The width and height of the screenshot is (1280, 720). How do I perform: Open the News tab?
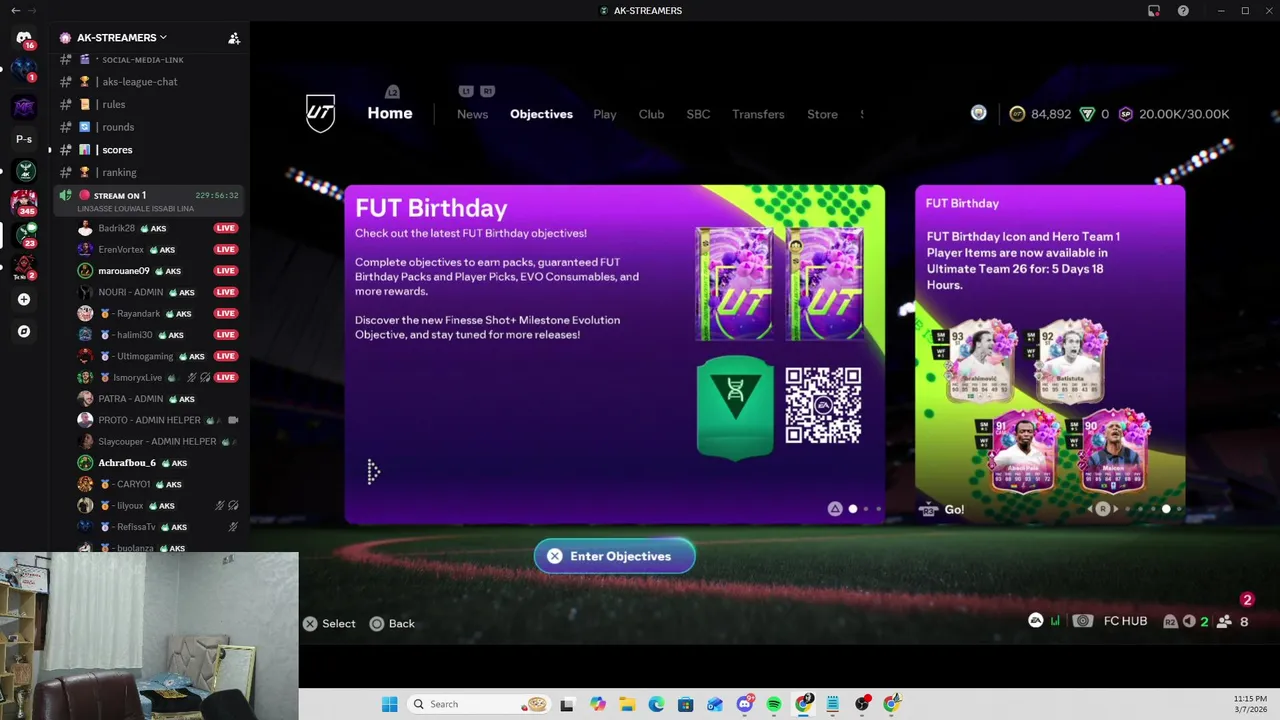point(472,114)
